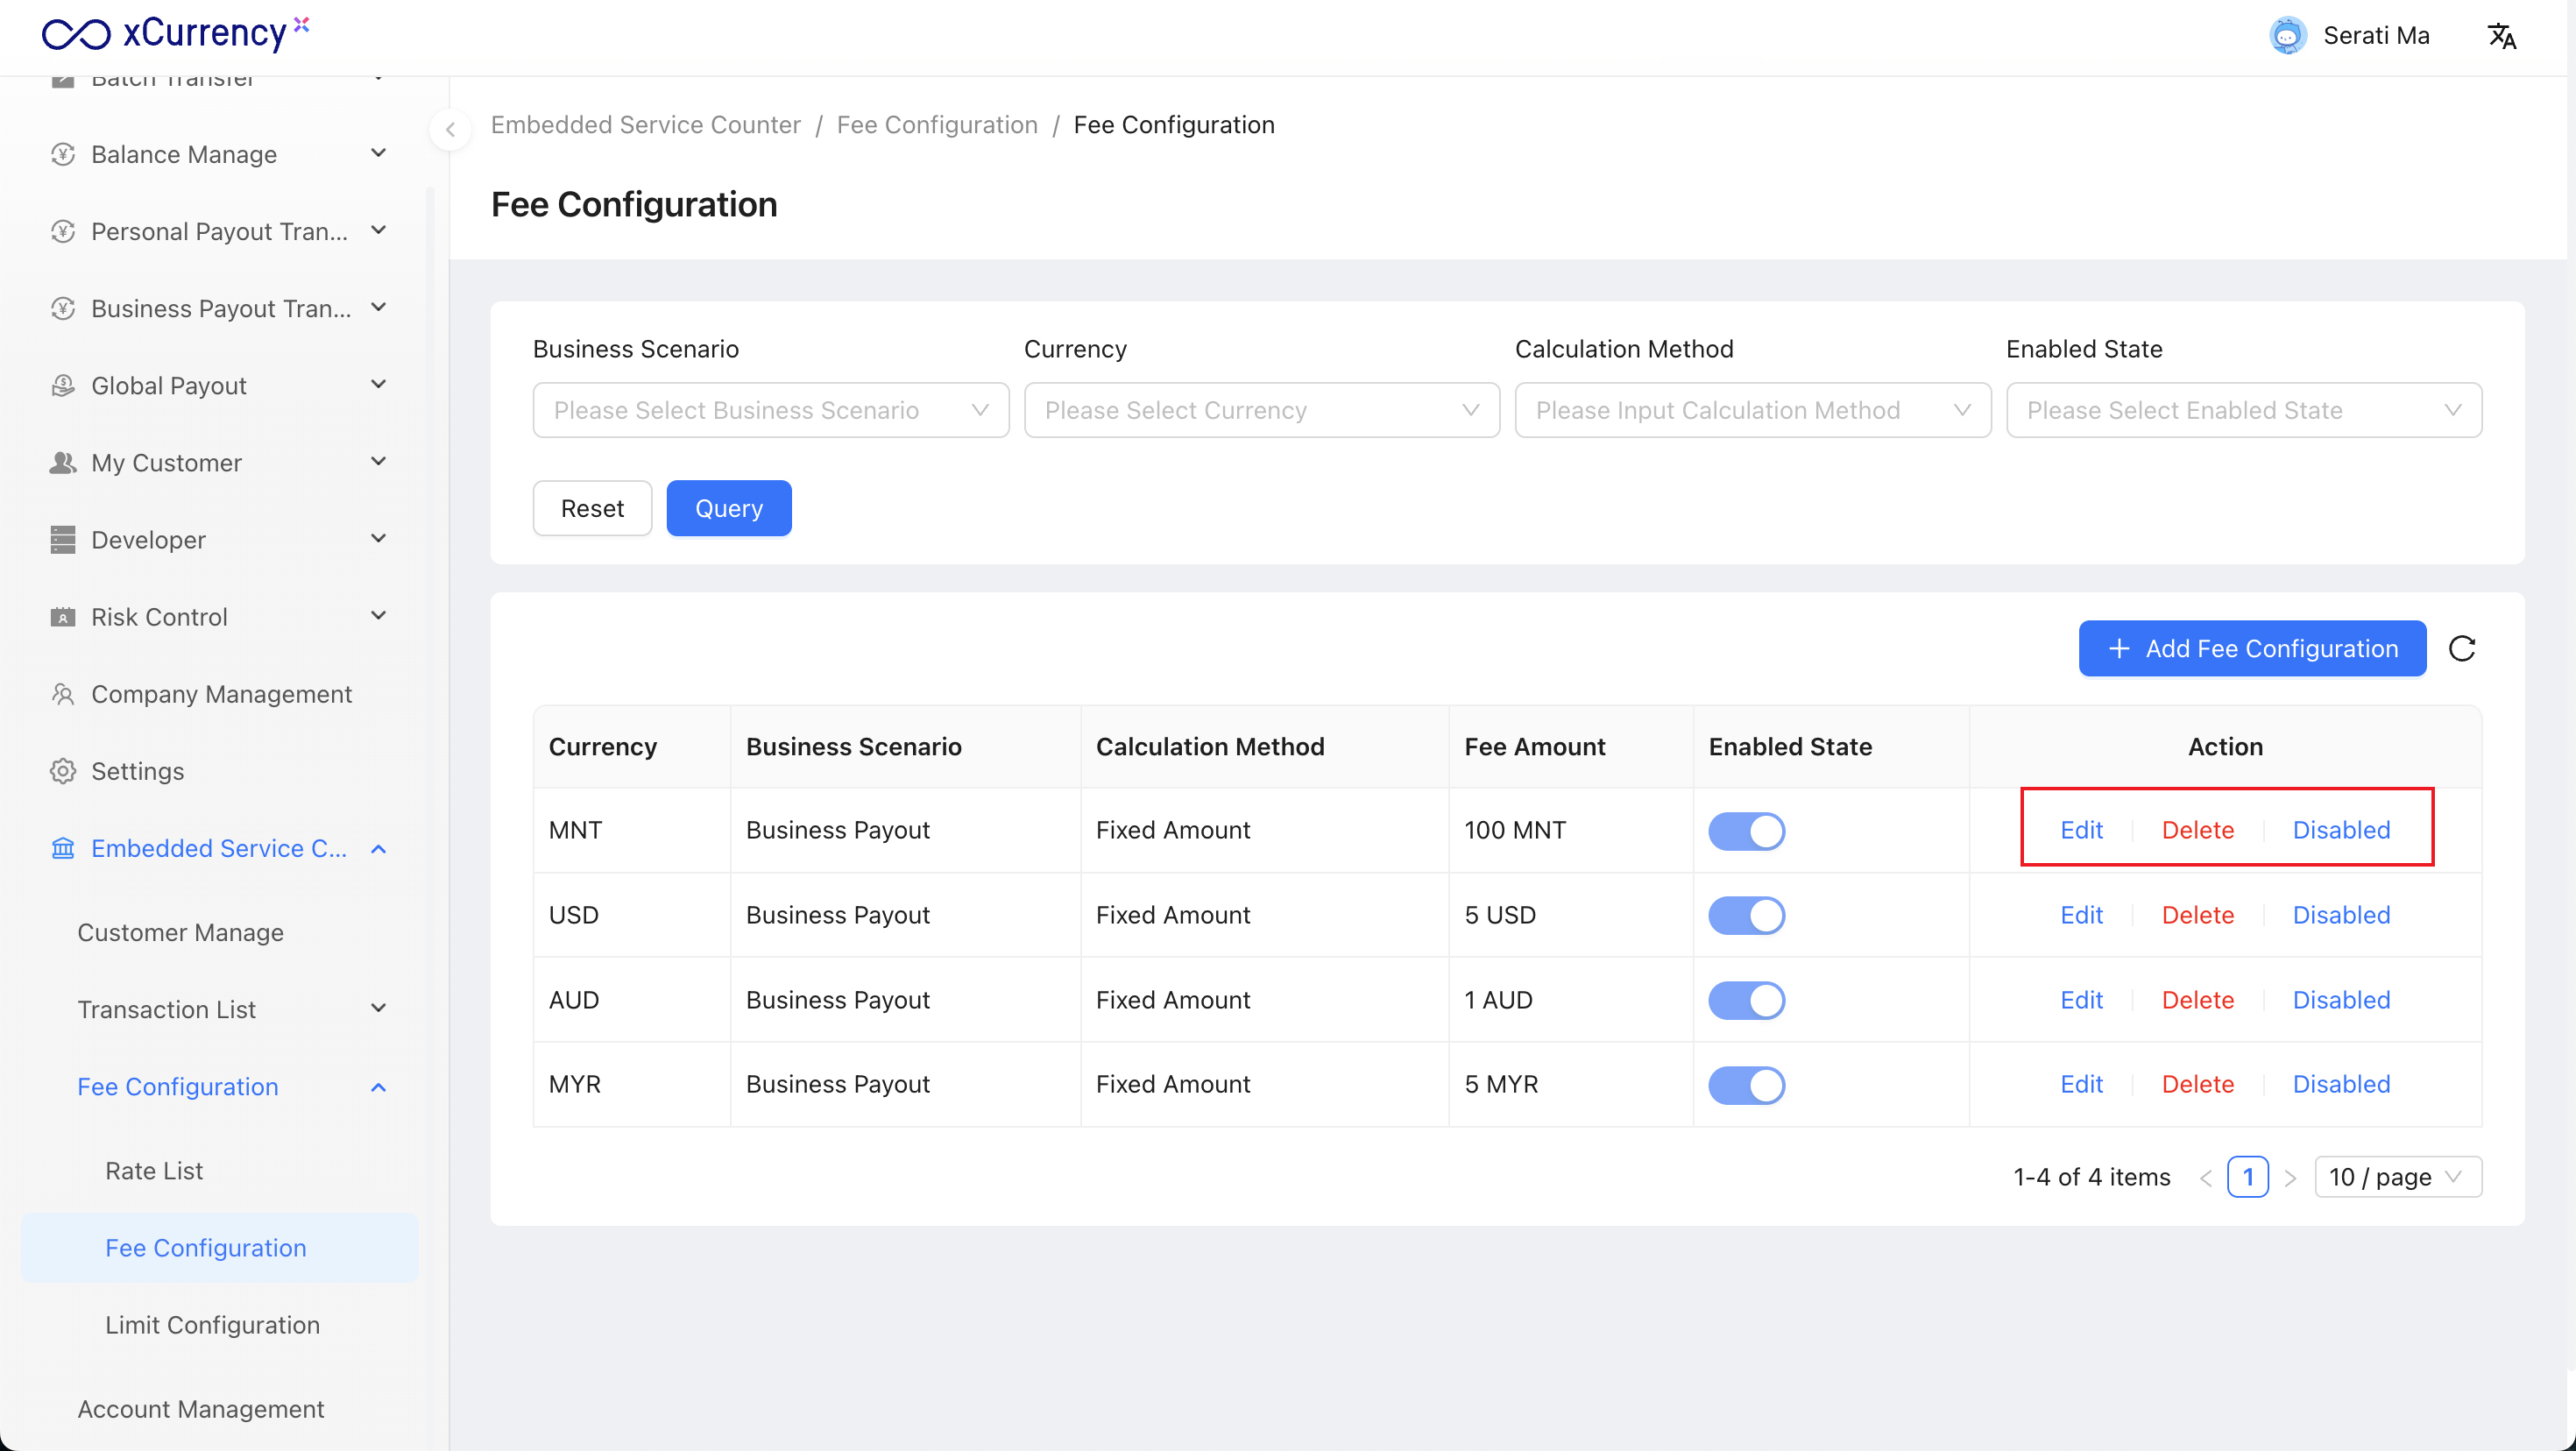This screenshot has width=2576, height=1451.
Task: Click the refresh table icon
Action: 2462,649
